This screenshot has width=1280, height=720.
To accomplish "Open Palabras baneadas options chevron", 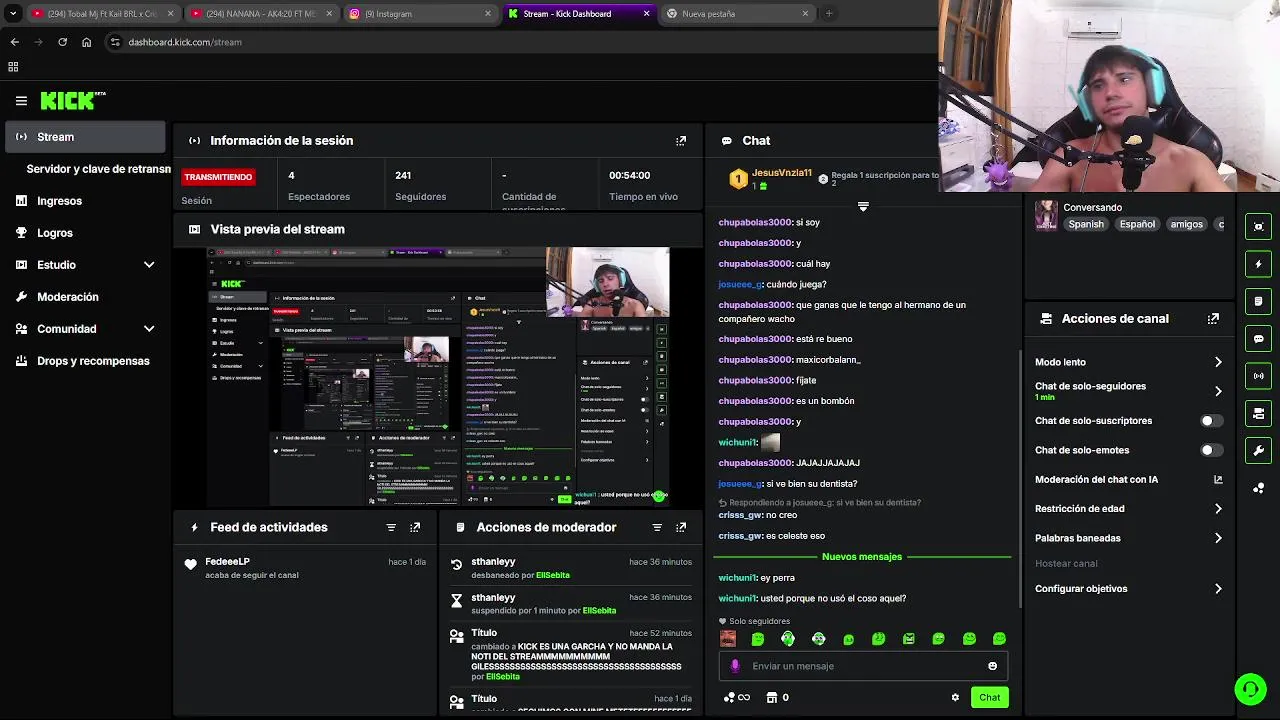I will [x=1218, y=538].
